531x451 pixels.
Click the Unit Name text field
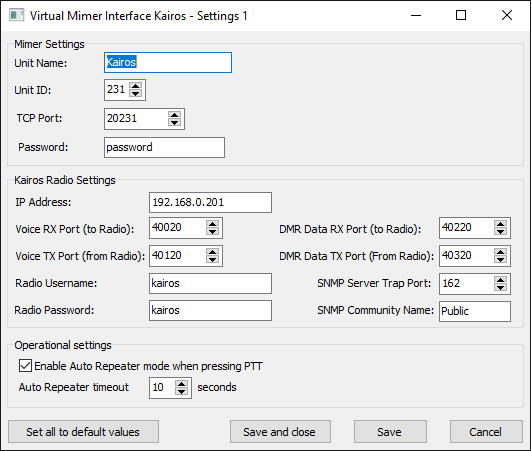168,62
